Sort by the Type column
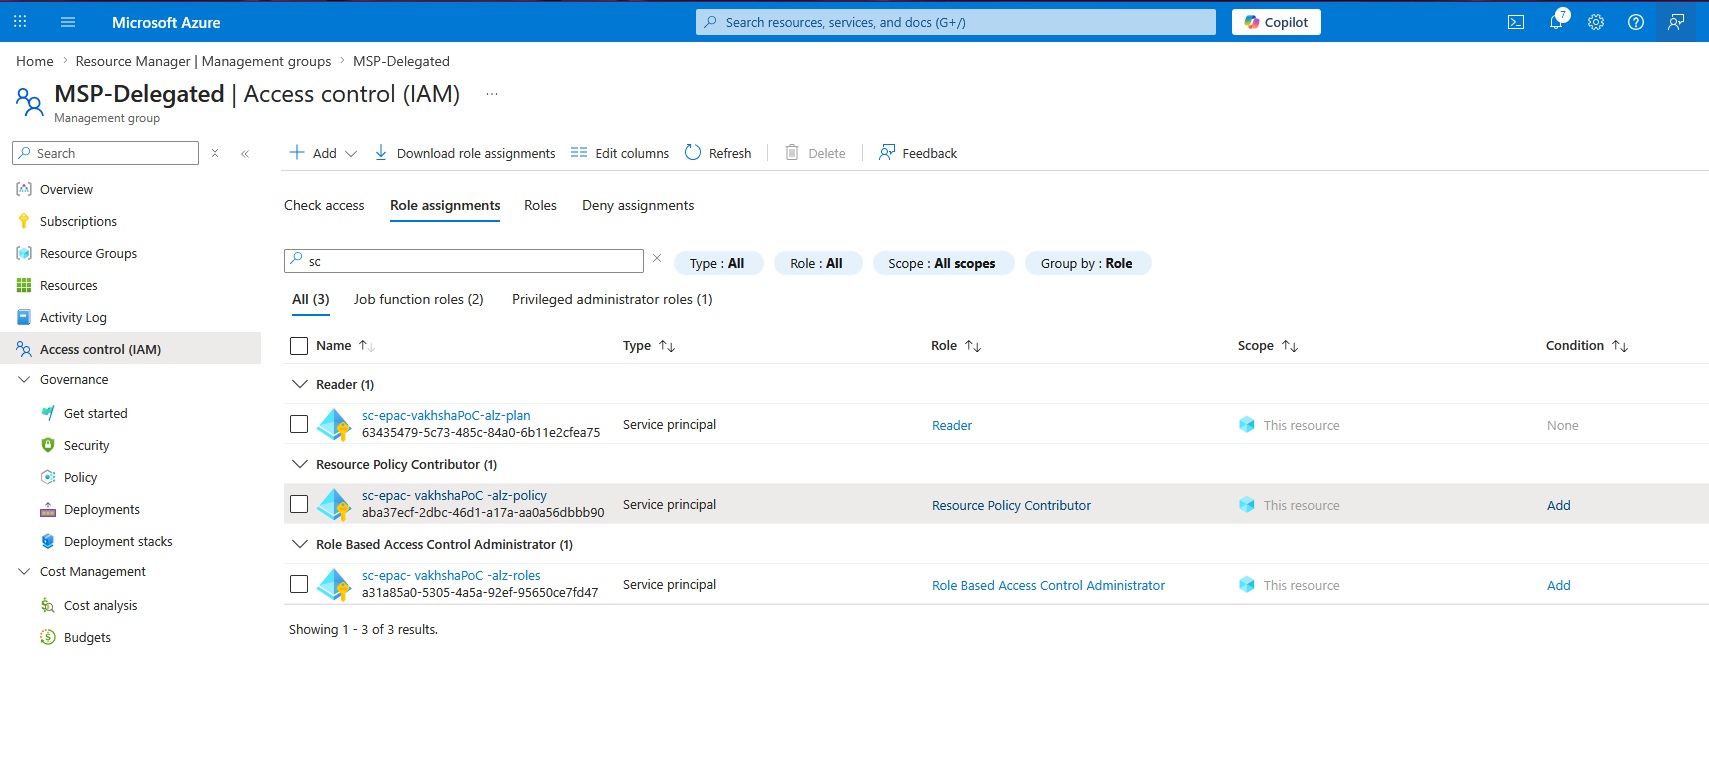 [649, 345]
